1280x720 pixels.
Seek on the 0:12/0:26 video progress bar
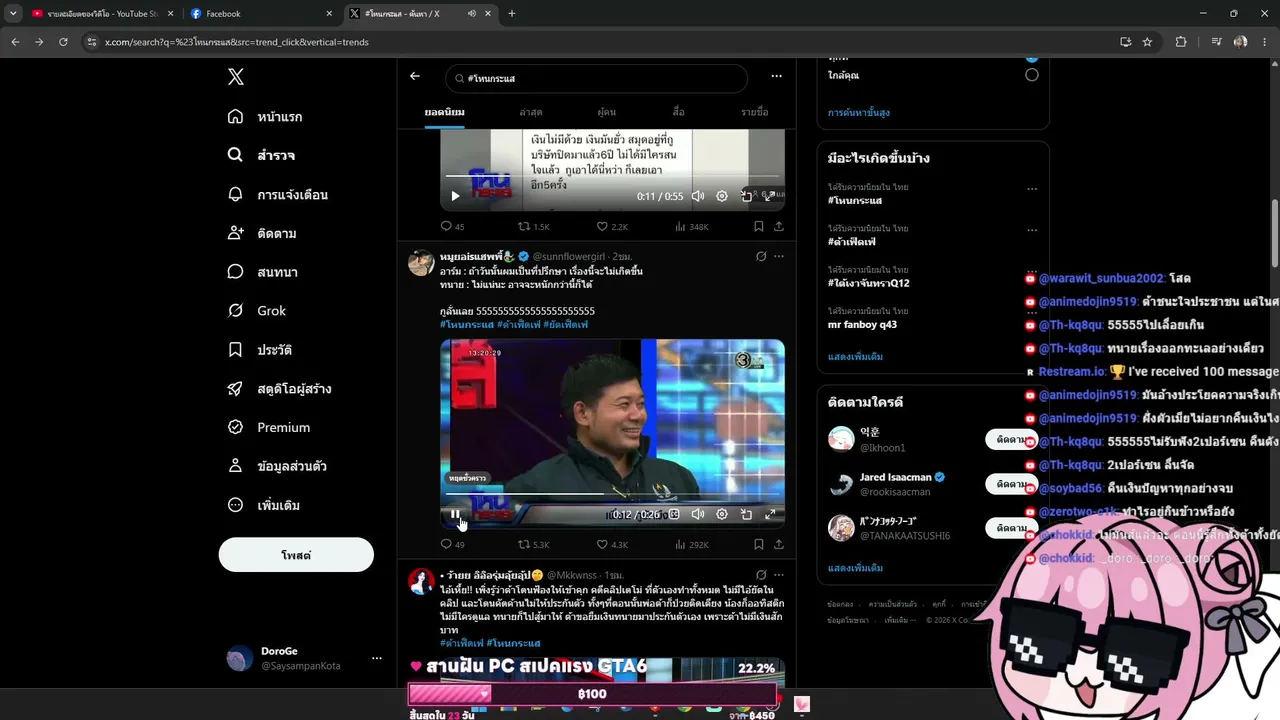(612, 494)
